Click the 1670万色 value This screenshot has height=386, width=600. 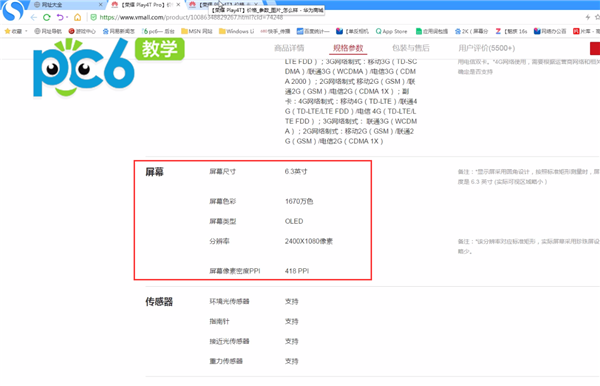coord(299,201)
